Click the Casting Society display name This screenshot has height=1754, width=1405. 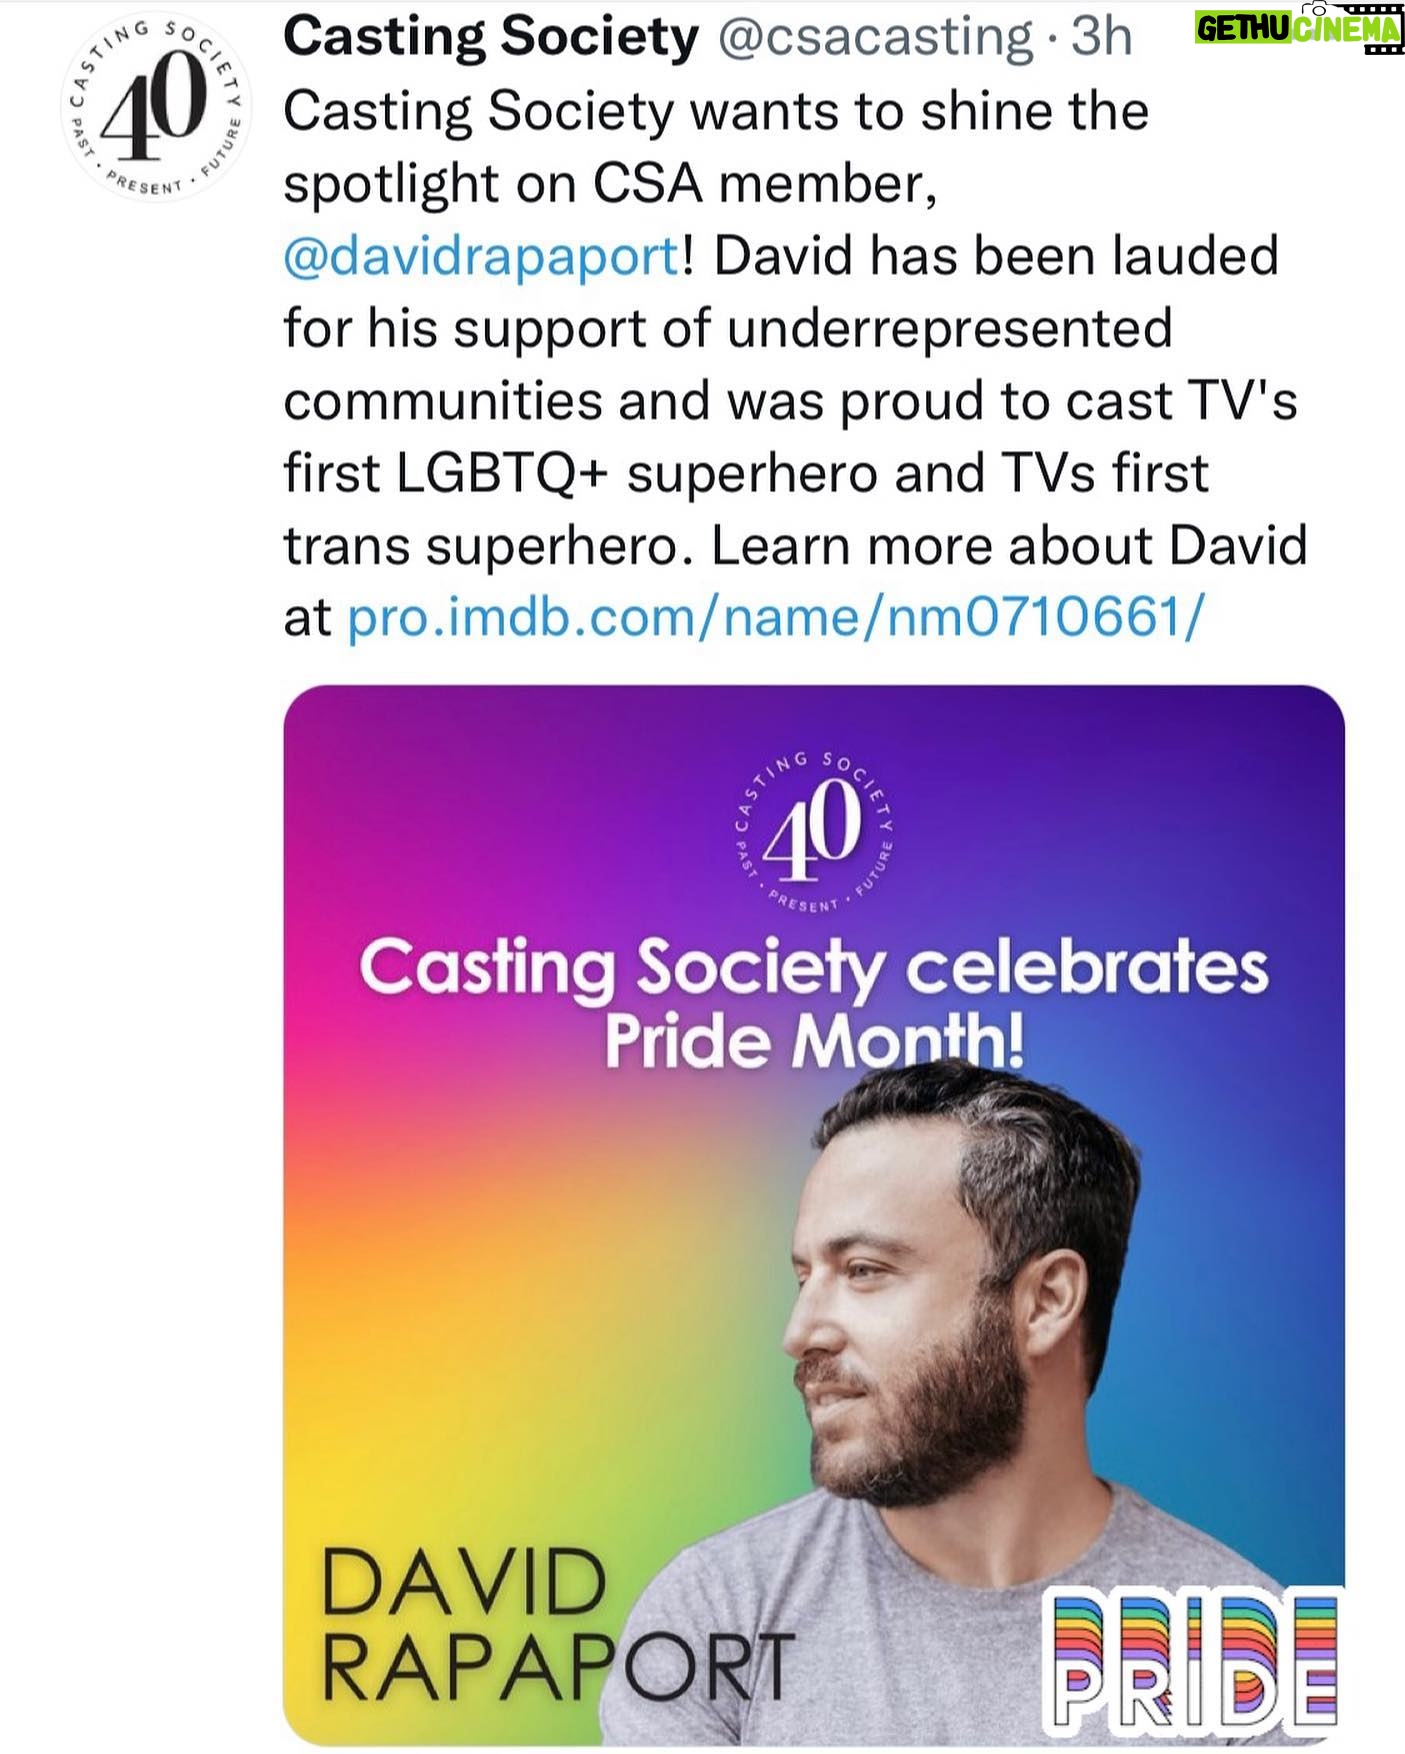(491, 37)
